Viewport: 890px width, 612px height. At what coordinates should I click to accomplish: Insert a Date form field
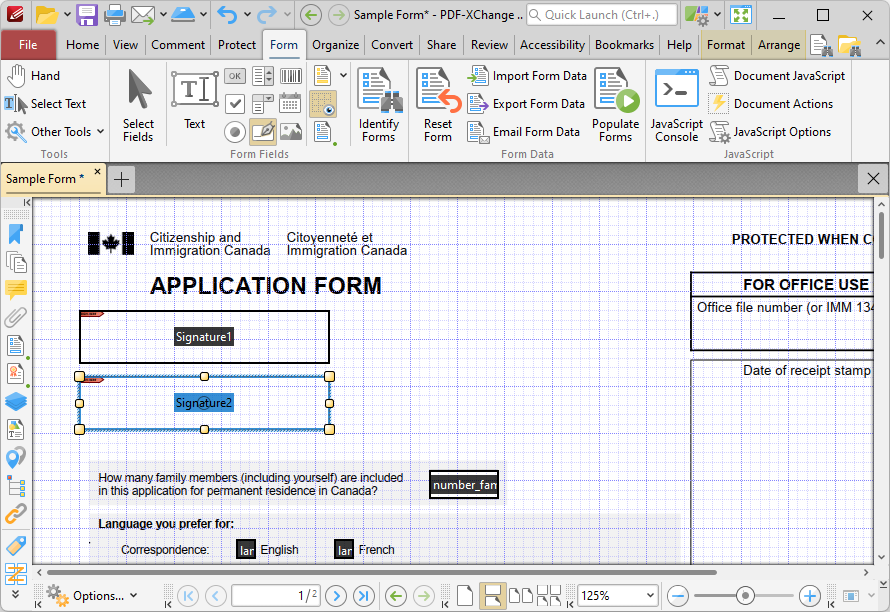click(x=291, y=103)
